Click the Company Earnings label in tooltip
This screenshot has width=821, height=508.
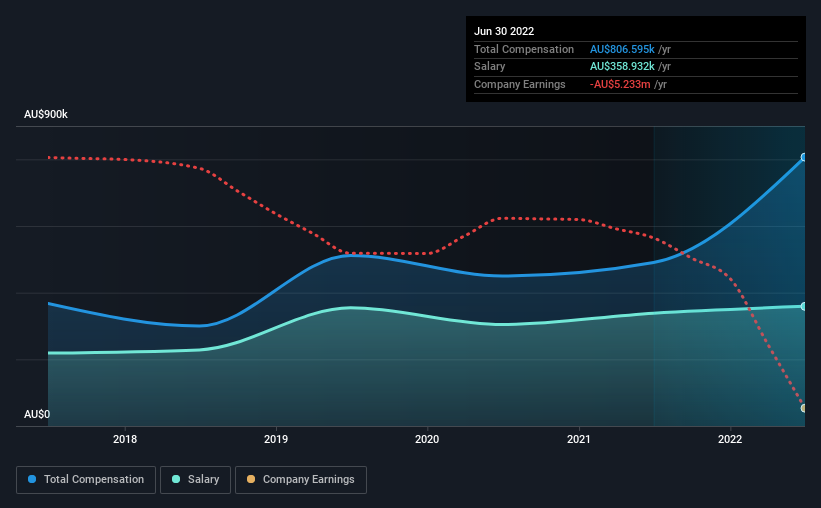pos(520,84)
